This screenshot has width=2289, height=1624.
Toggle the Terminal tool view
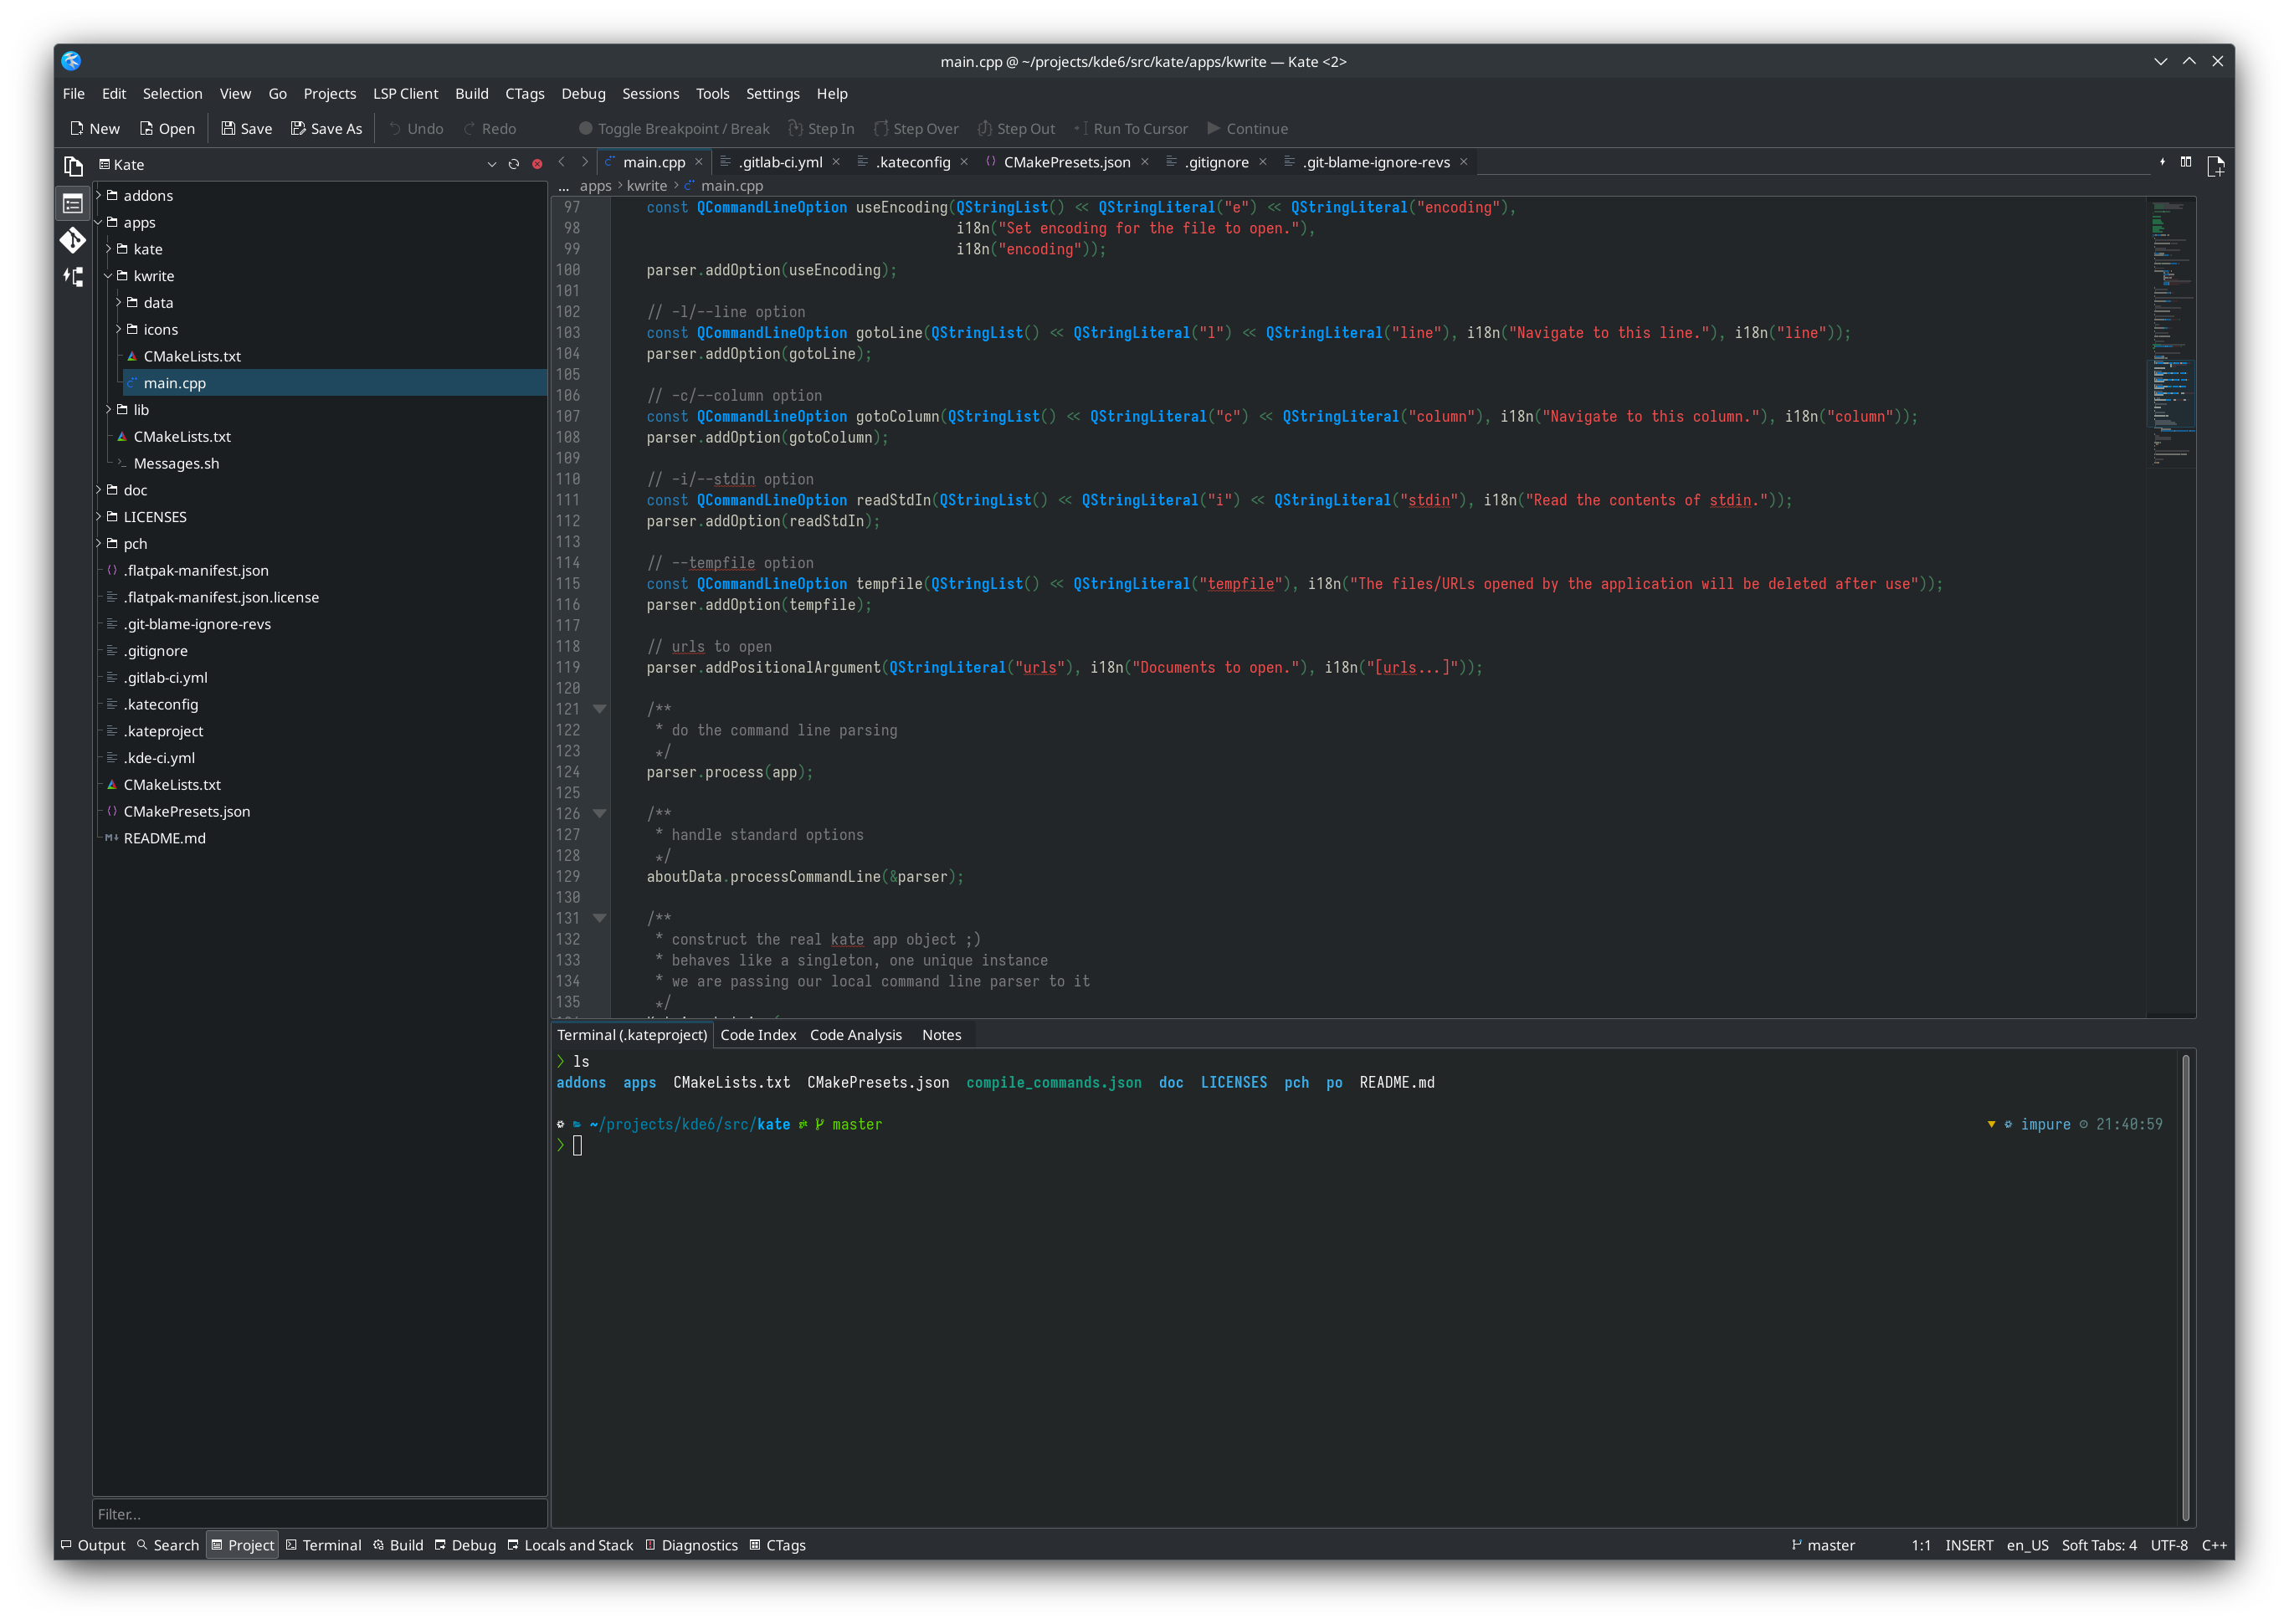point(323,1545)
